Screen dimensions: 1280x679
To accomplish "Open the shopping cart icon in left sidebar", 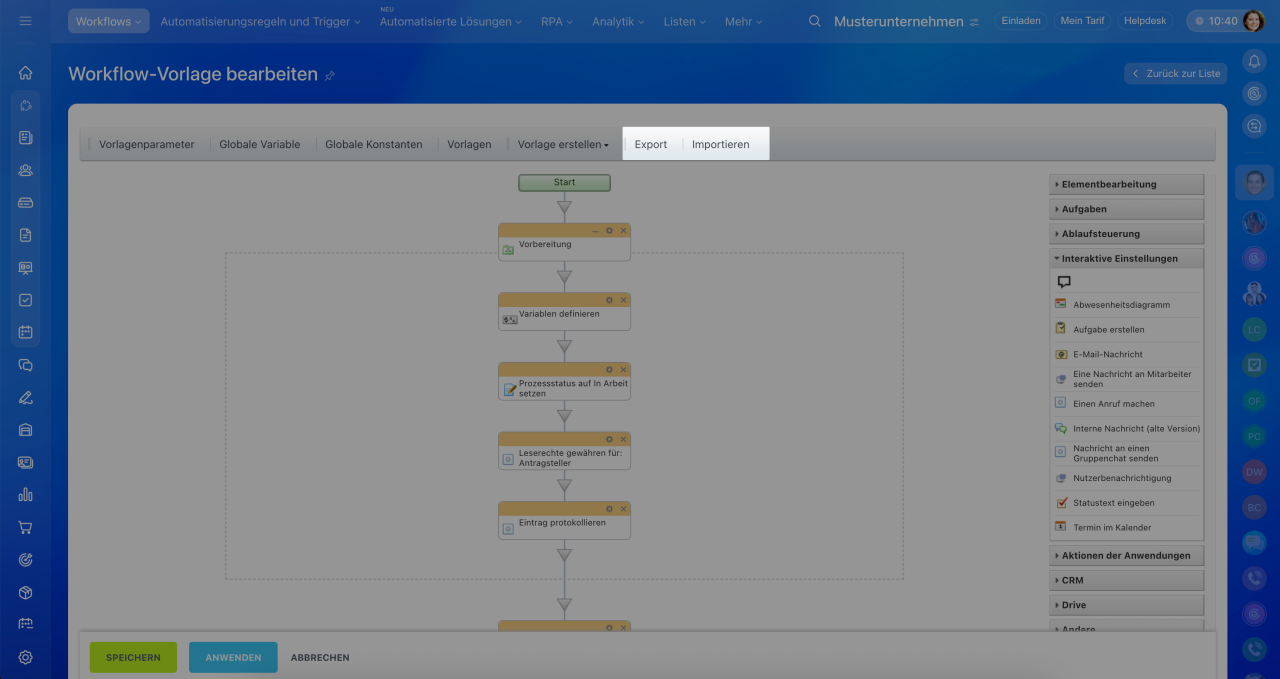I will click(26, 527).
